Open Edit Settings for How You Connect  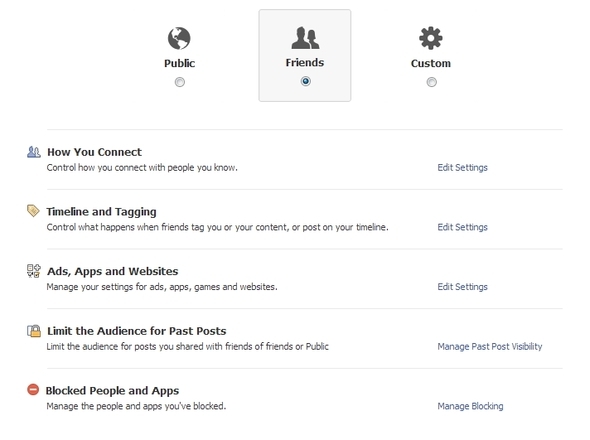[462, 168]
